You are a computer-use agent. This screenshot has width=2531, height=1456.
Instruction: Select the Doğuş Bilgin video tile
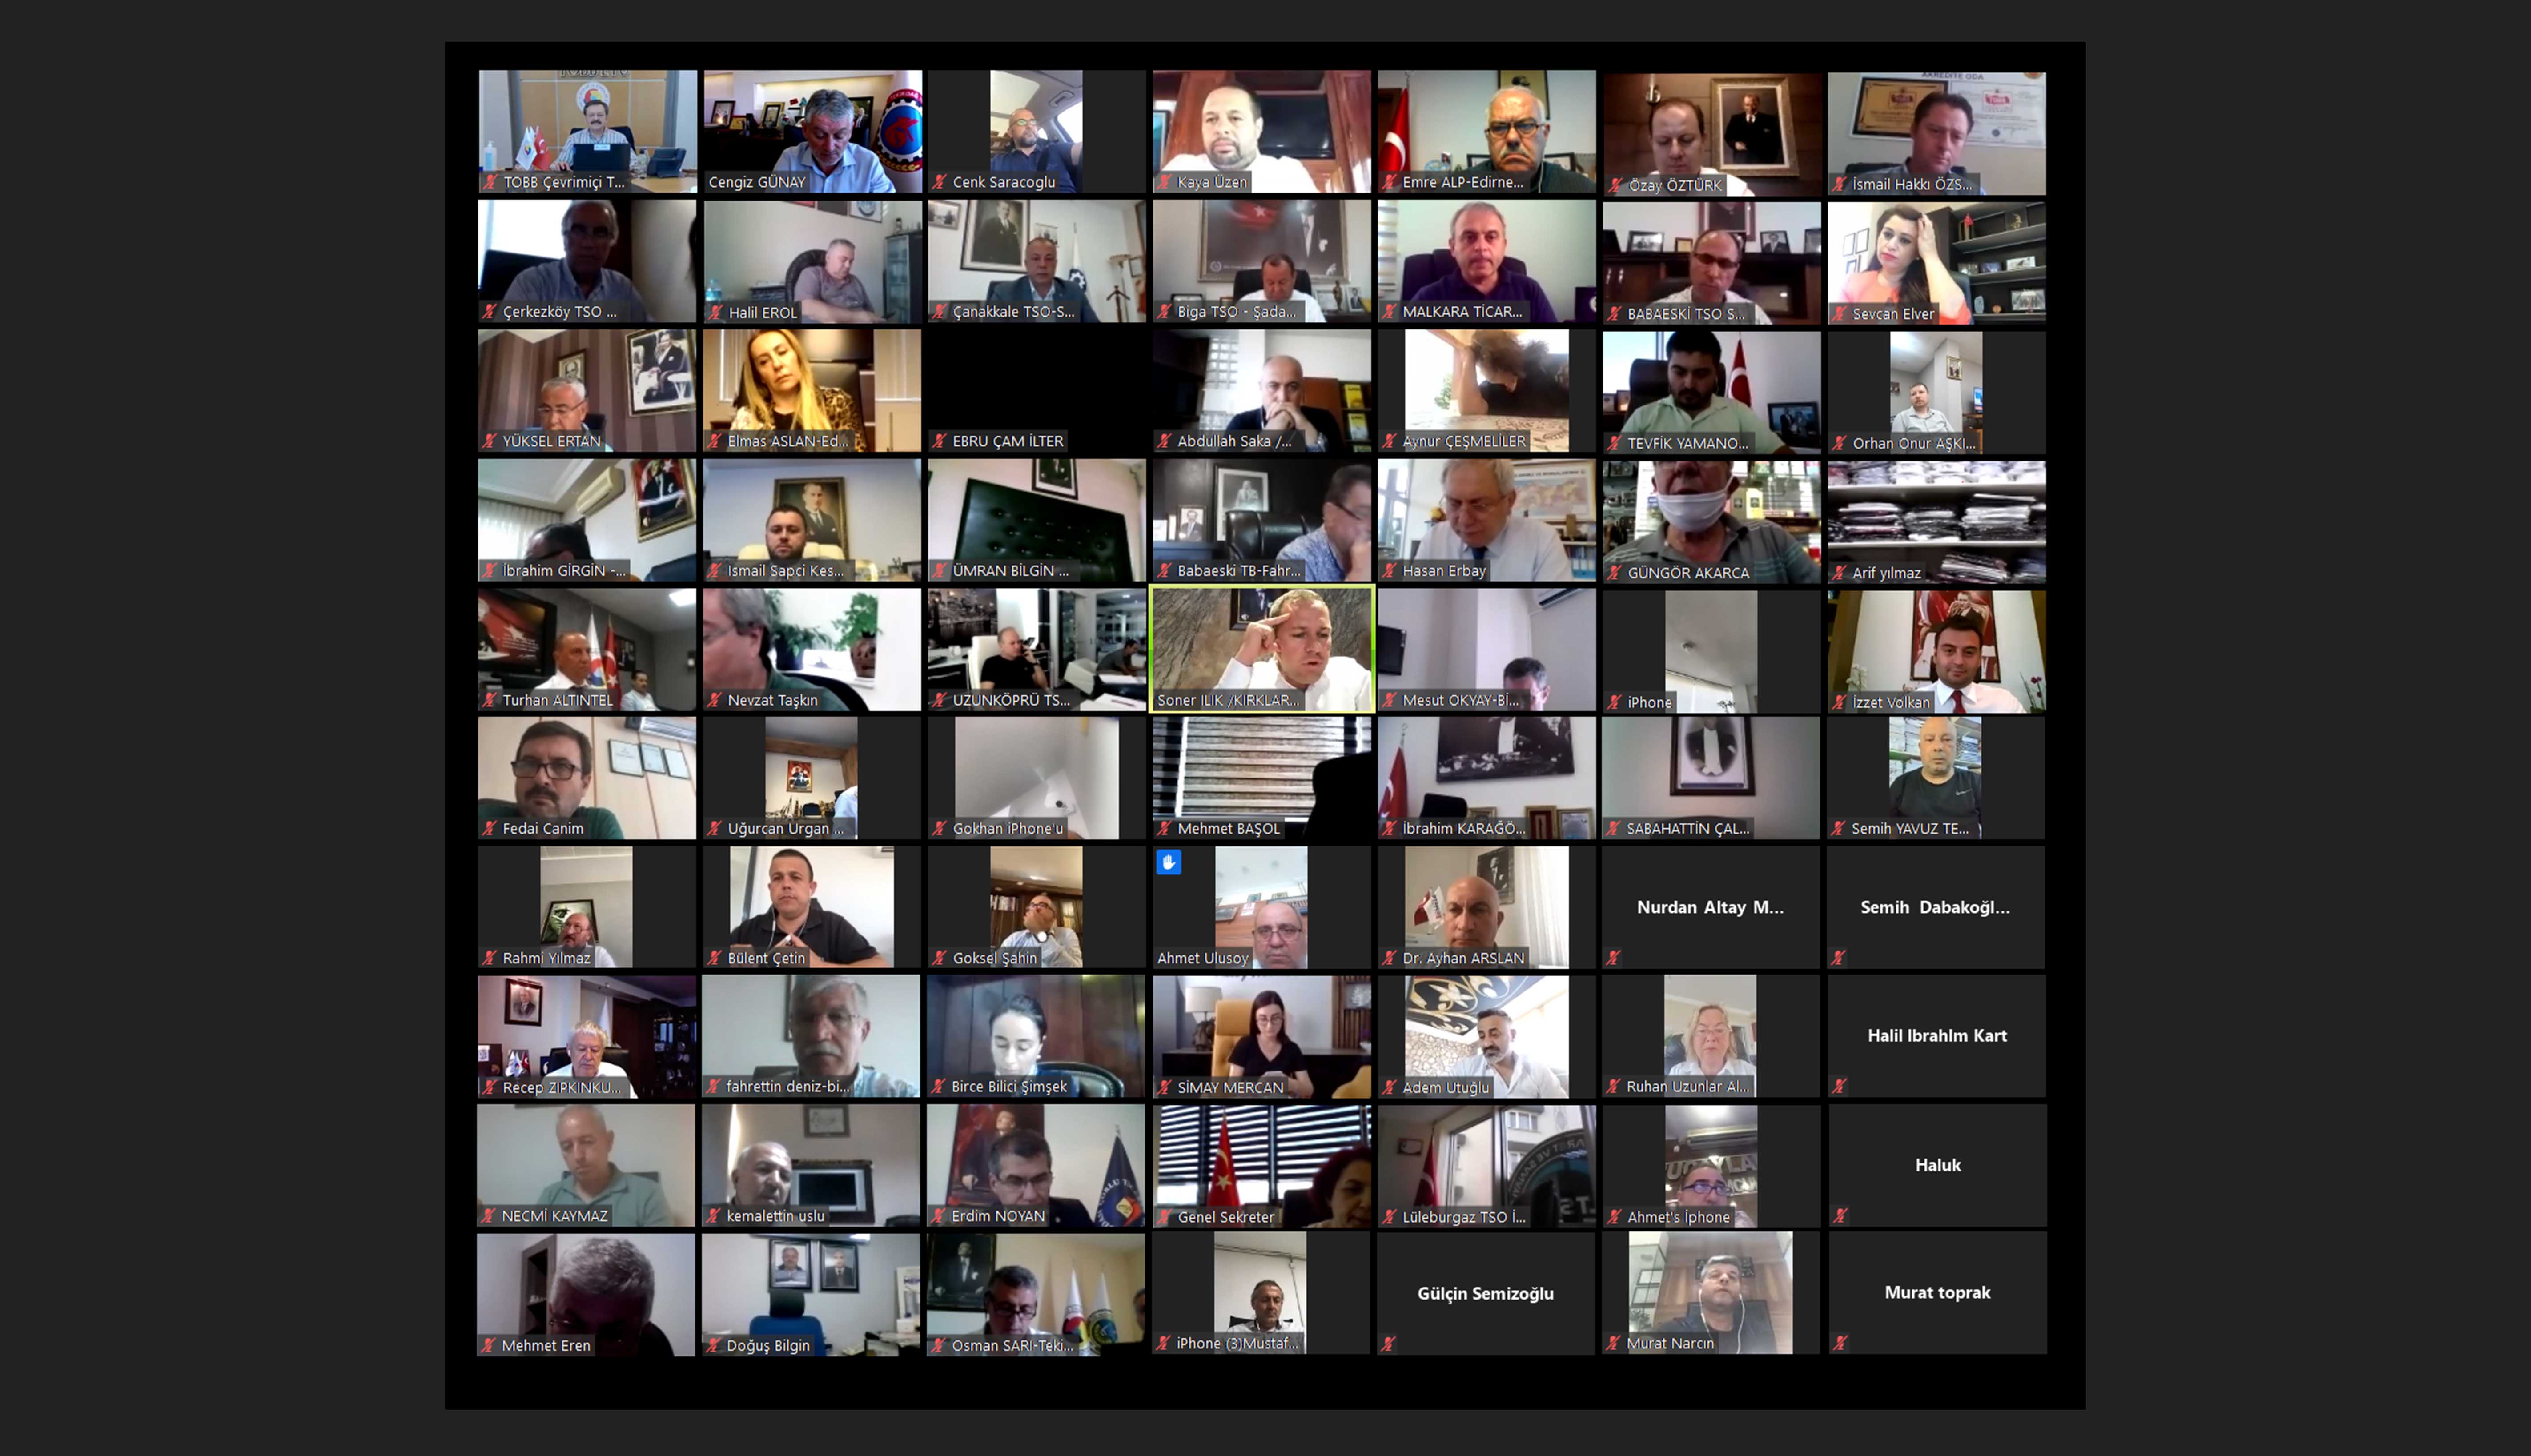[x=811, y=1295]
